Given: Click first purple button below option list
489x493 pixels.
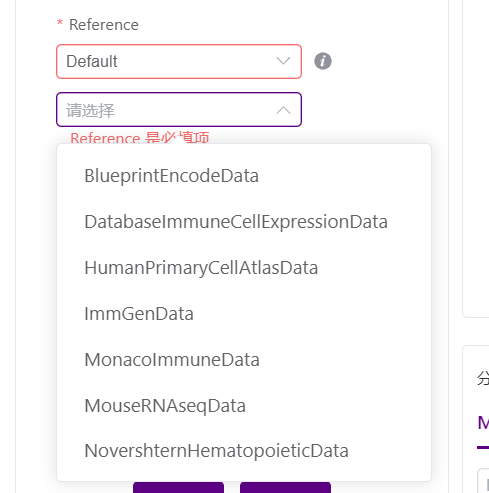Looking at the screenshot, I should pos(178,487).
